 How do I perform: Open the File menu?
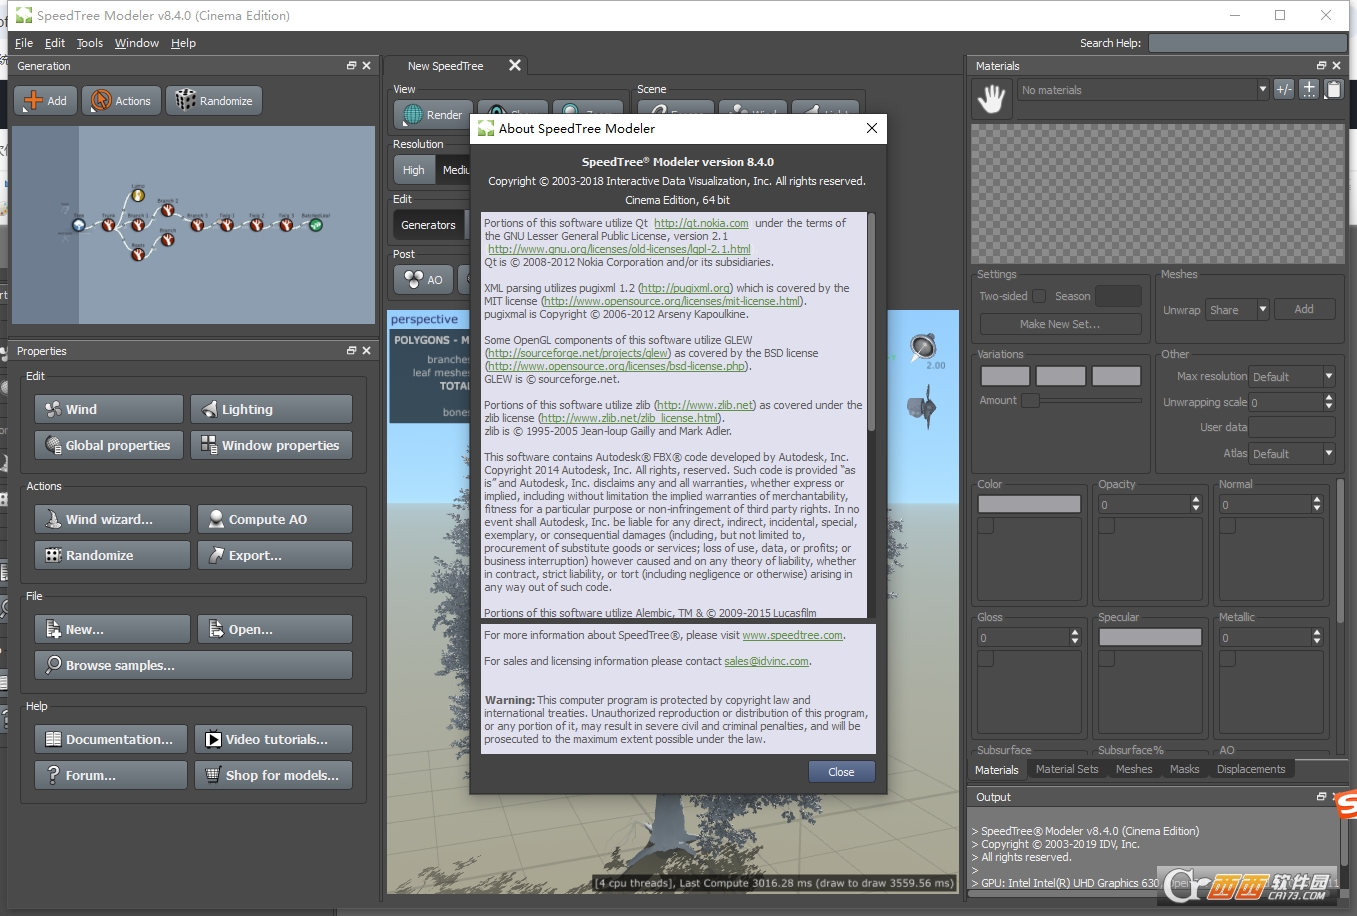click(24, 43)
